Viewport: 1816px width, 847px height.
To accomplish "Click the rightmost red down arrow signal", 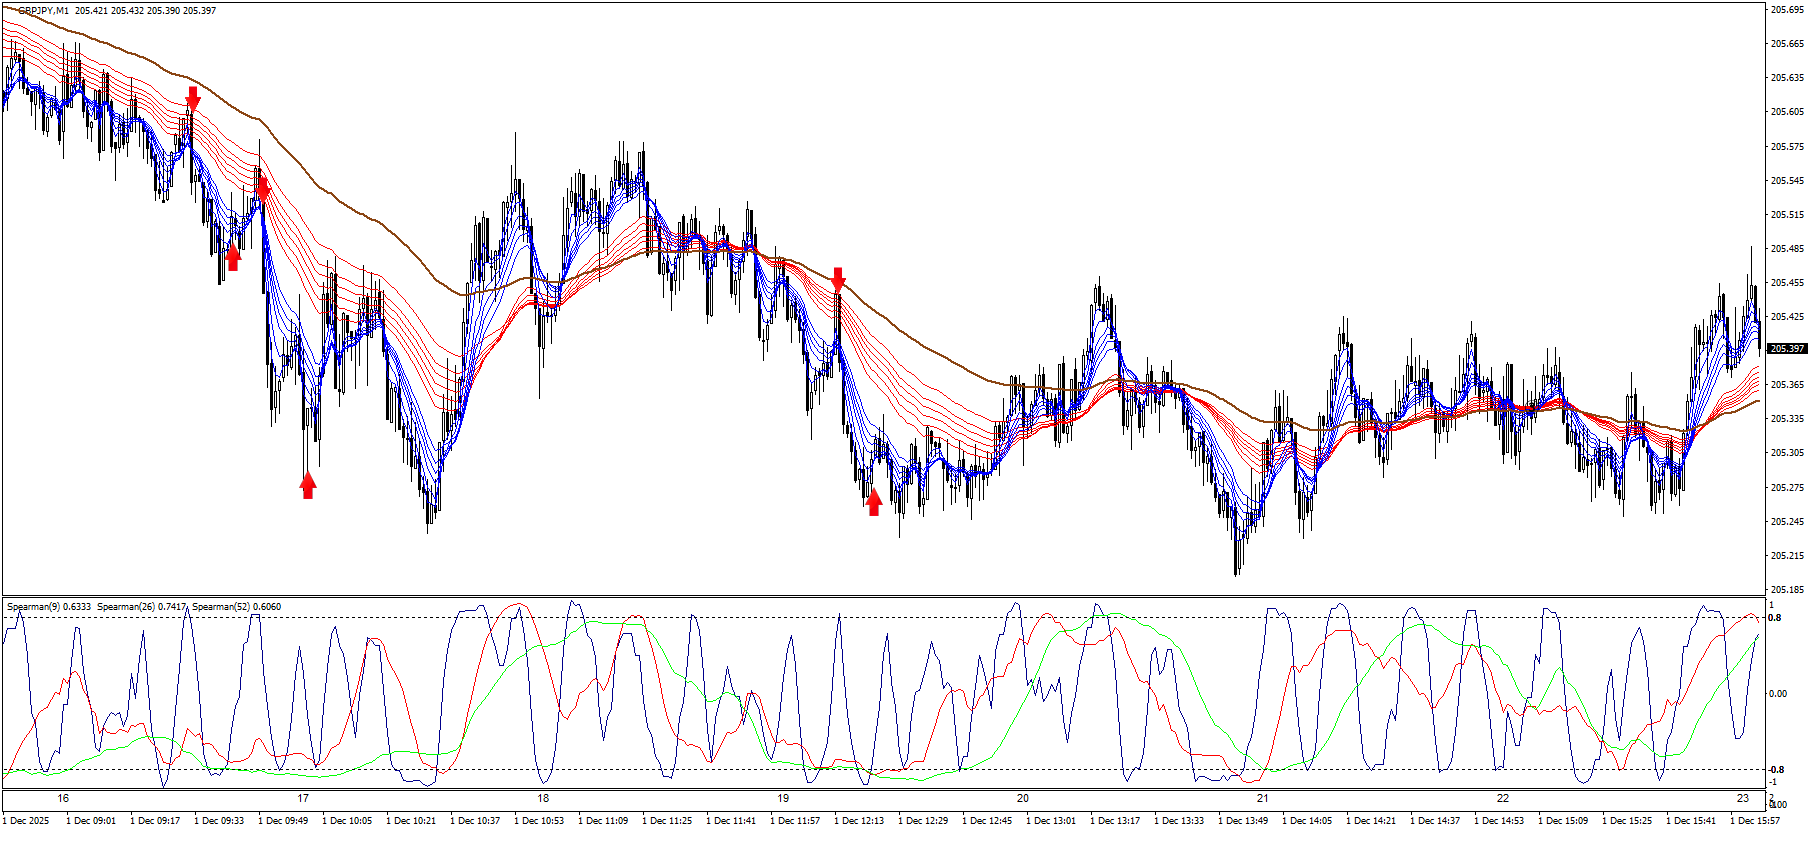I will pyautogui.click(x=838, y=279).
